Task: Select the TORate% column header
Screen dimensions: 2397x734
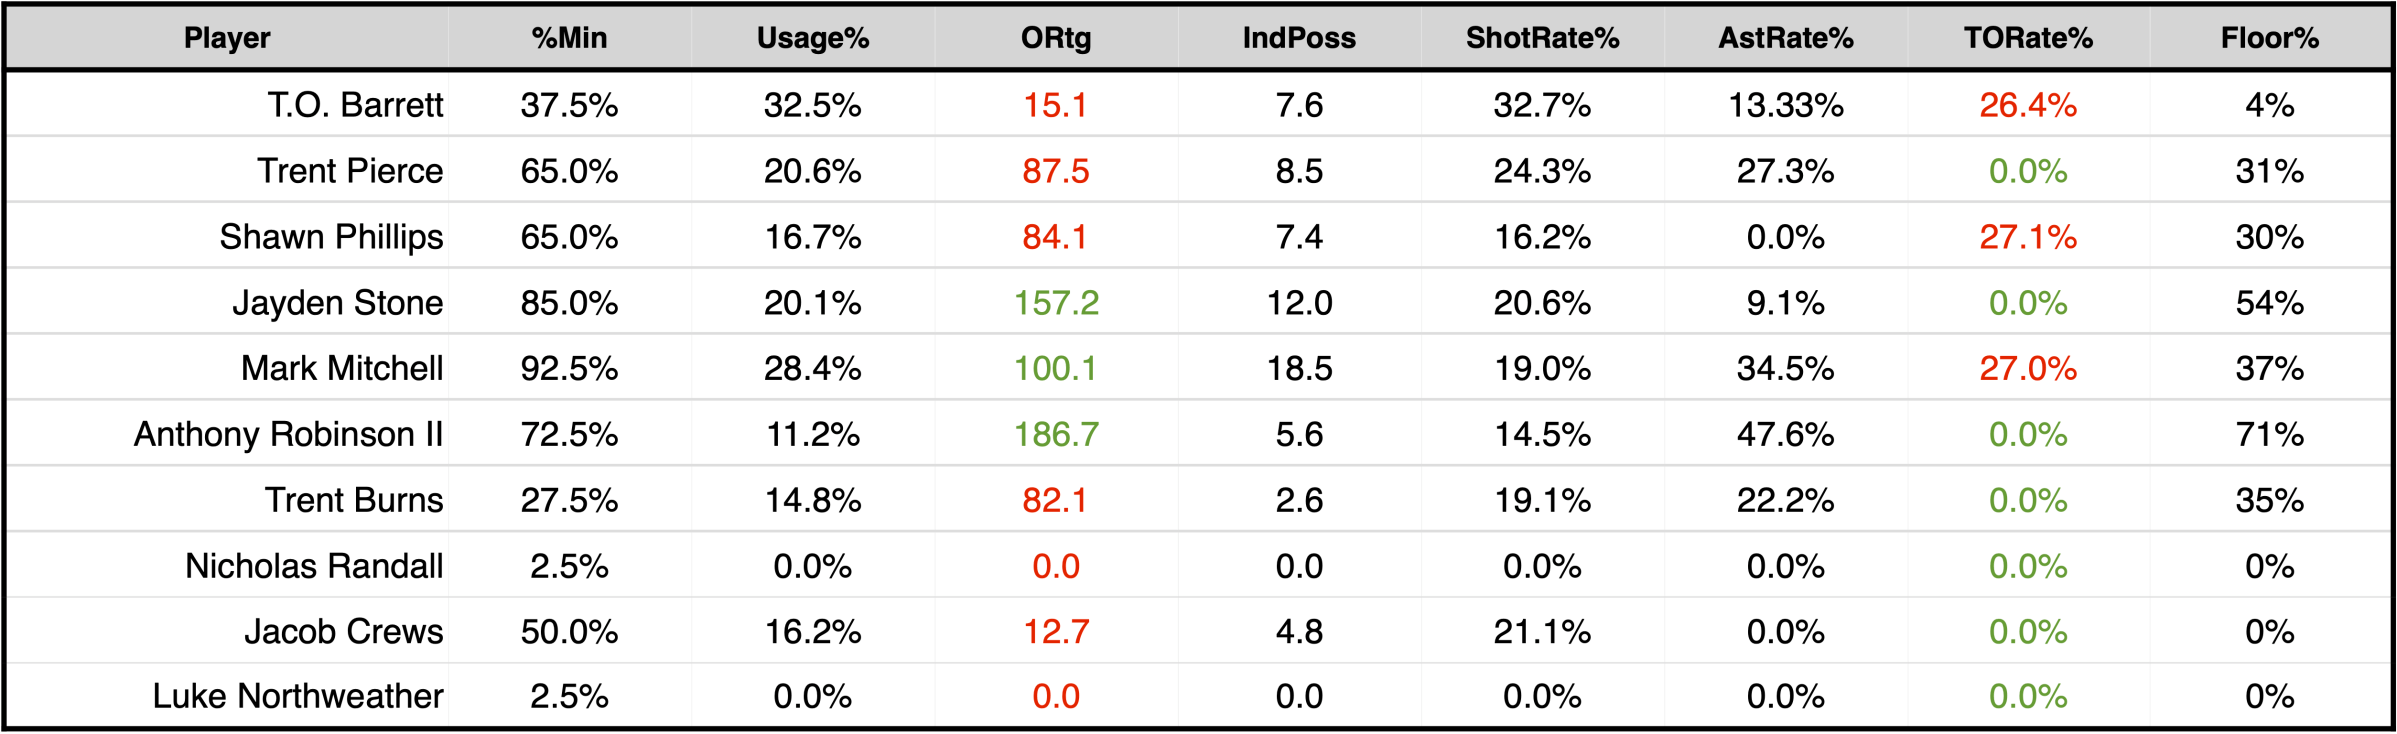Action: 2028,38
